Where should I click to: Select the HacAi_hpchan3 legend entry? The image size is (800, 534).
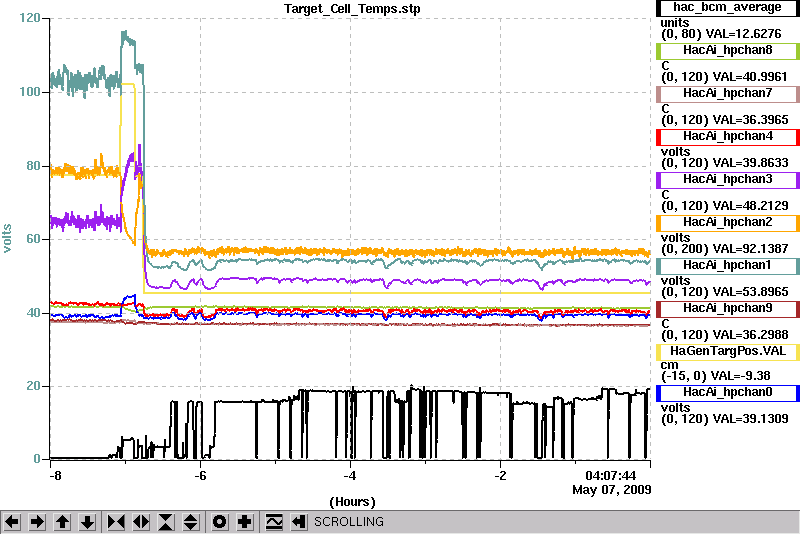coord(728,180)
